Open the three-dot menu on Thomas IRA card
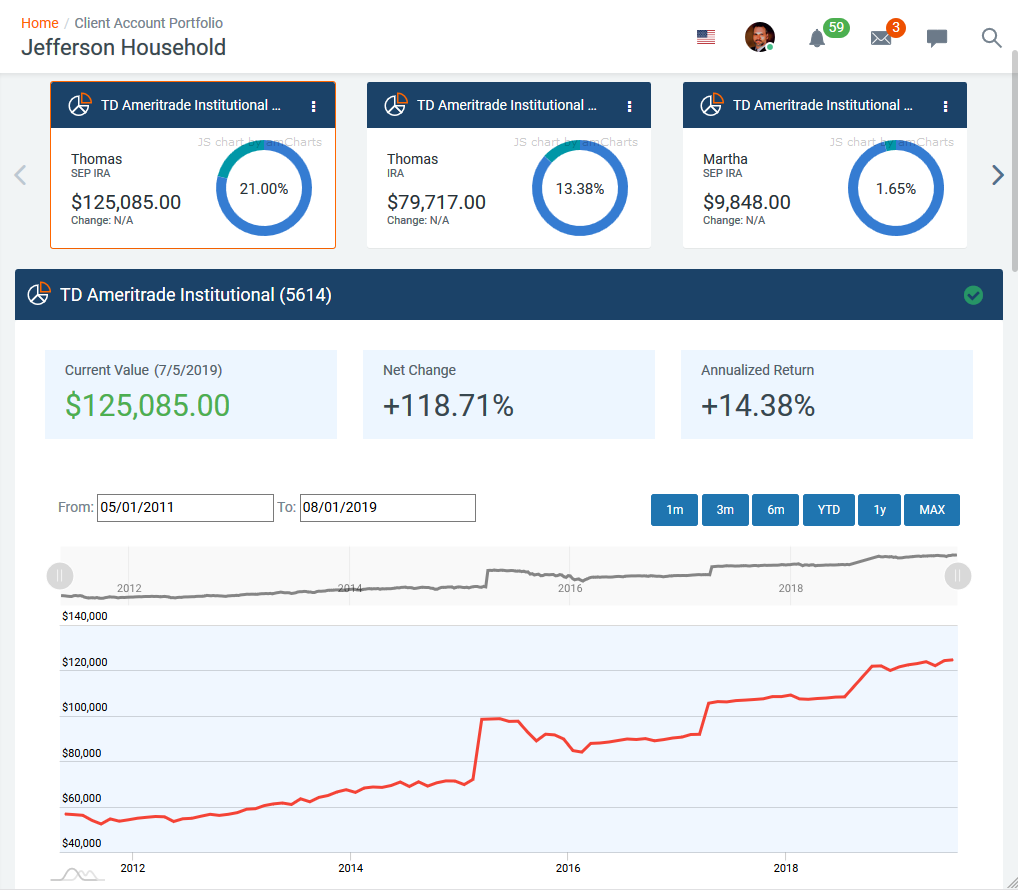This screenshot has height=890, width=1018. coord(630,106)
